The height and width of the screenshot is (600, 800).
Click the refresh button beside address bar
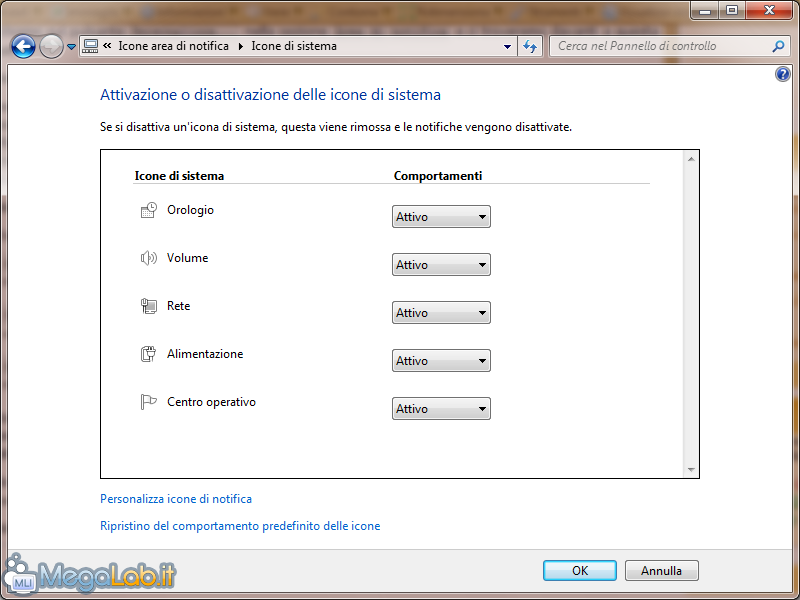coord(530,46)
